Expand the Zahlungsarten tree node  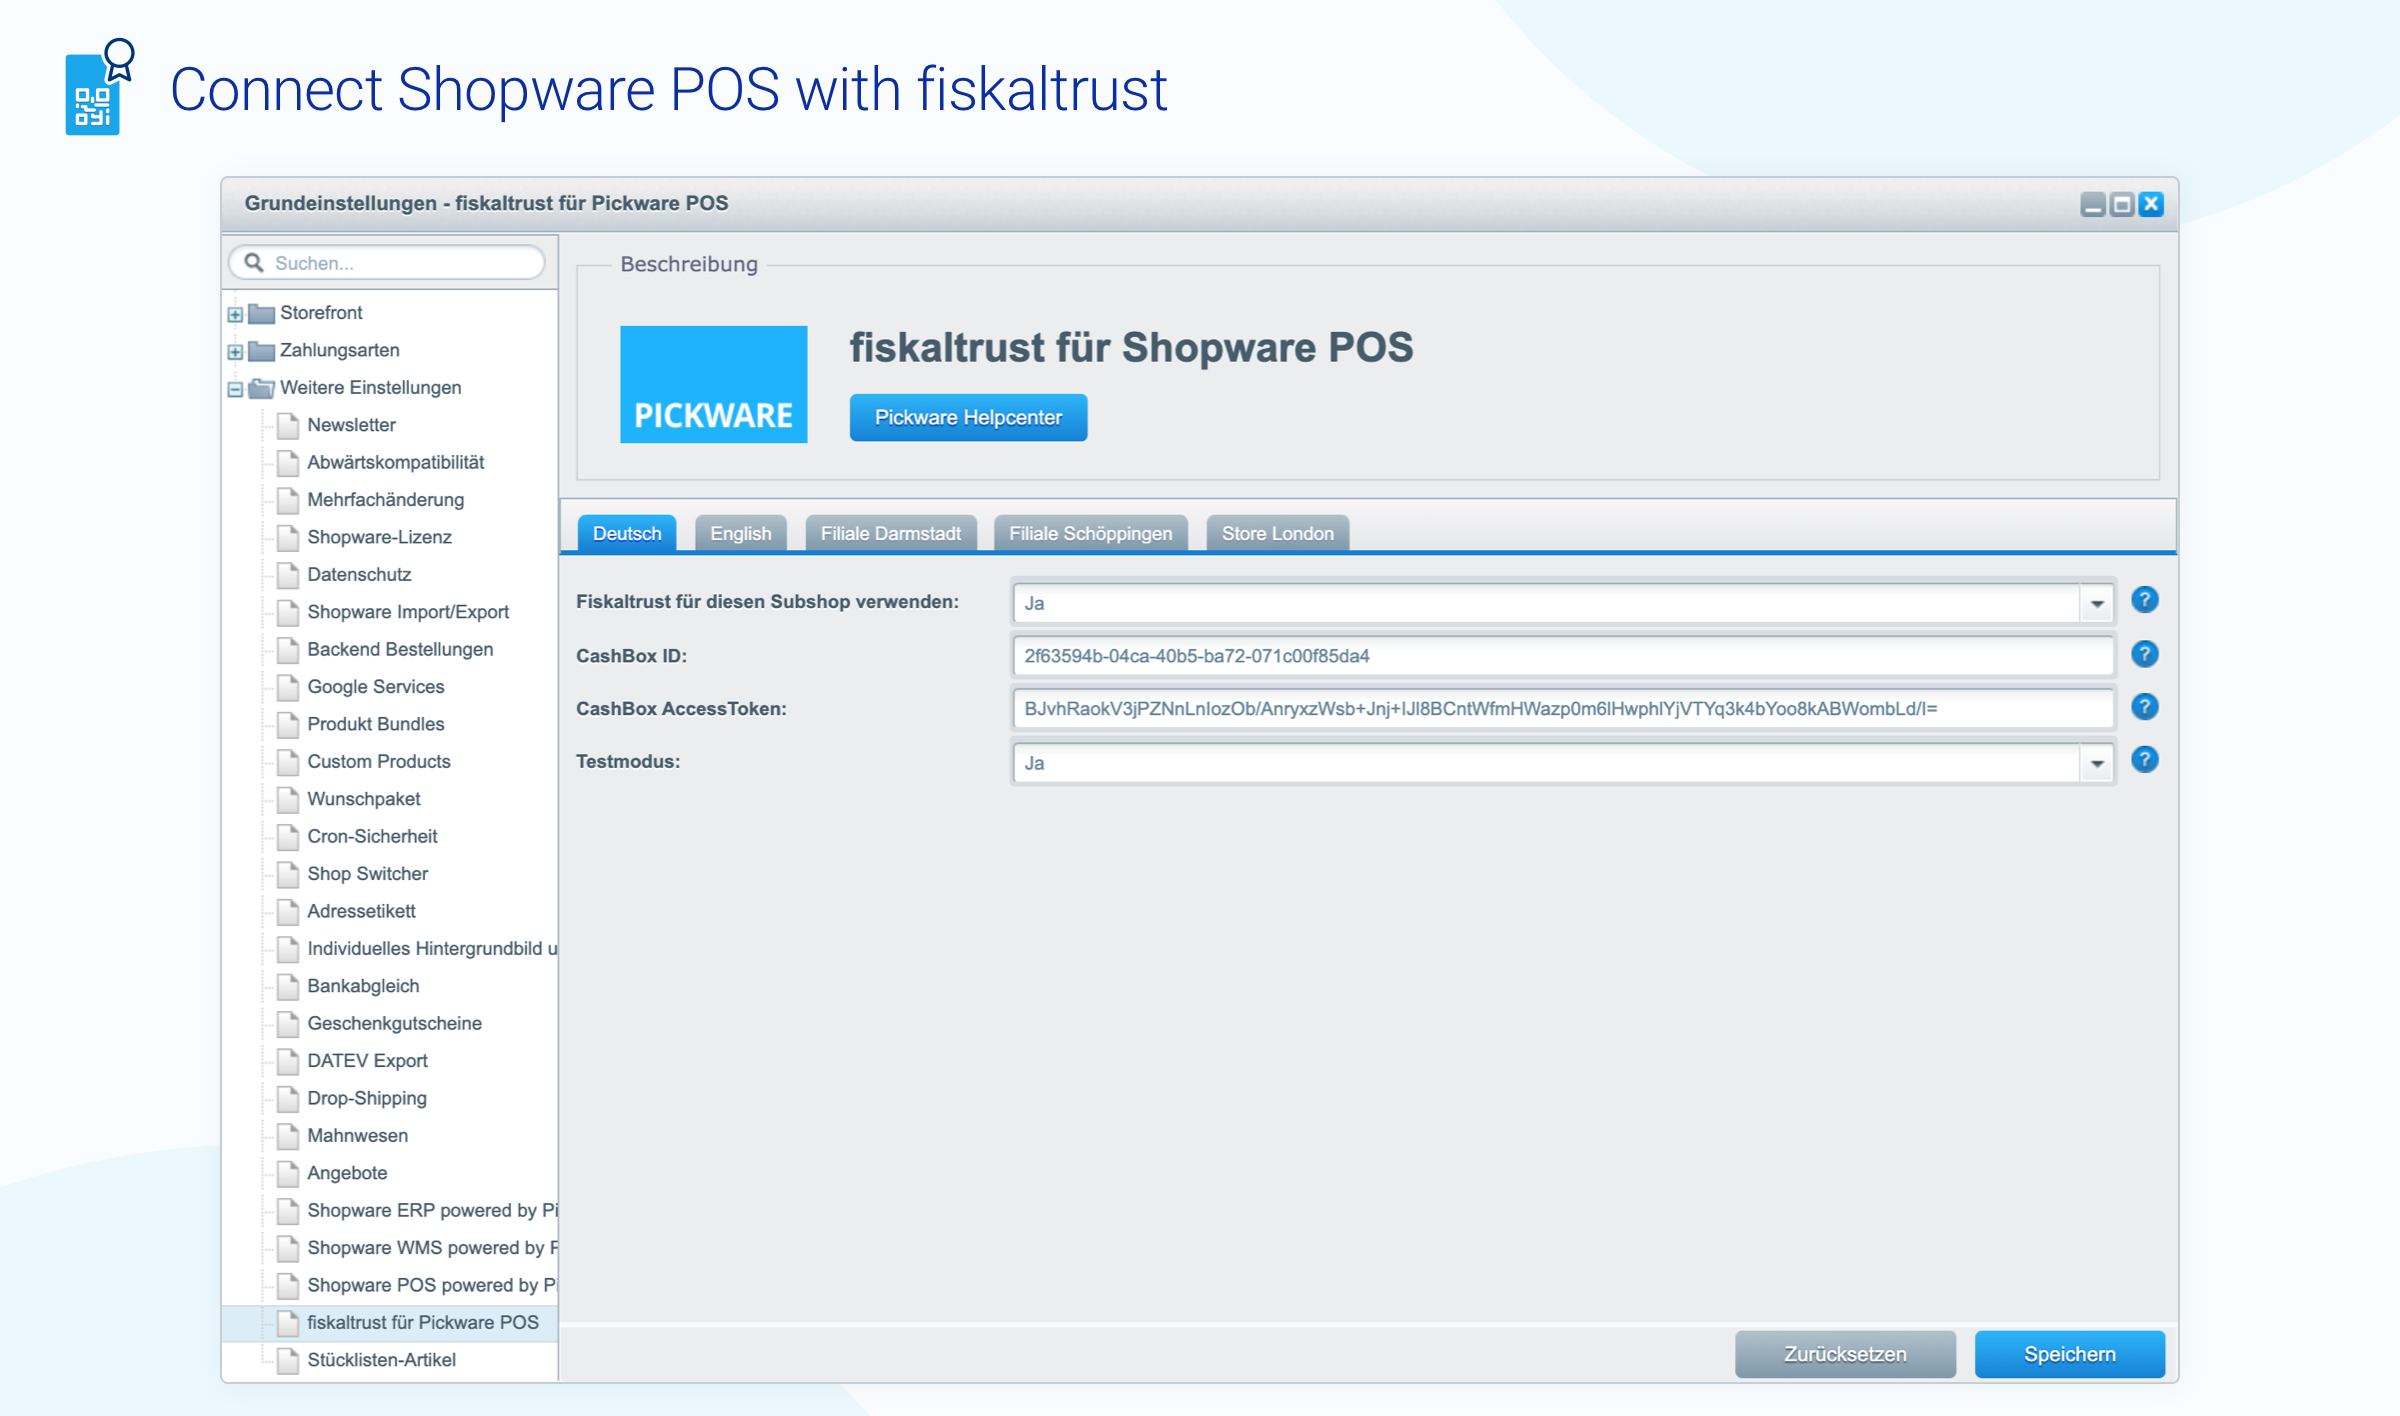(235, 351)
